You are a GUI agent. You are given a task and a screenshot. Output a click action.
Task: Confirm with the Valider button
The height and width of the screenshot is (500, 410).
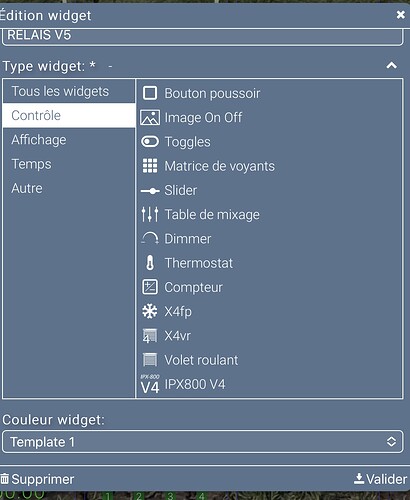380,479
